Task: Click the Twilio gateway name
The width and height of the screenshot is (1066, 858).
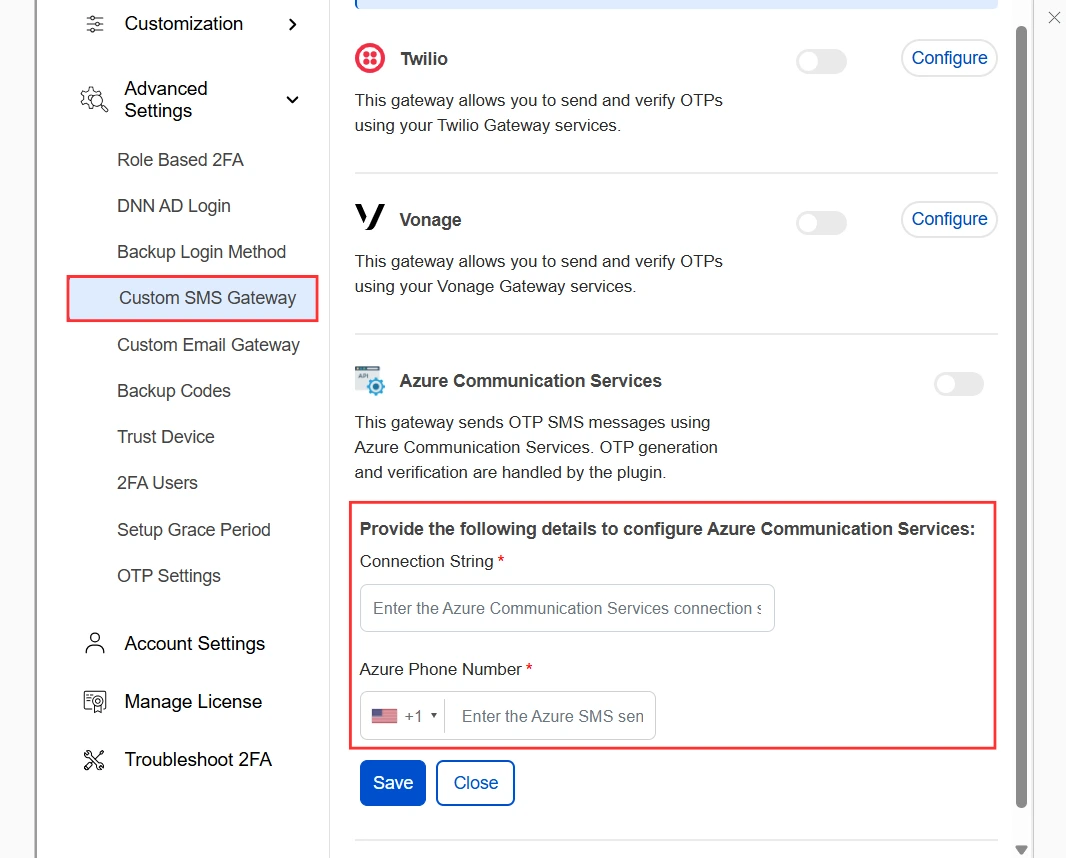Action: (424, 59)
